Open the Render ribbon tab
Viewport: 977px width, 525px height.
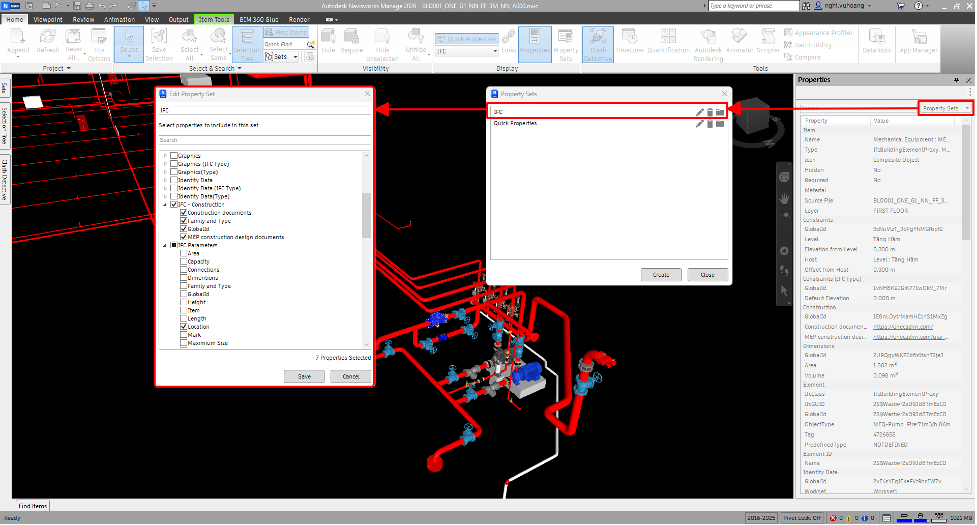coord(299,19)
